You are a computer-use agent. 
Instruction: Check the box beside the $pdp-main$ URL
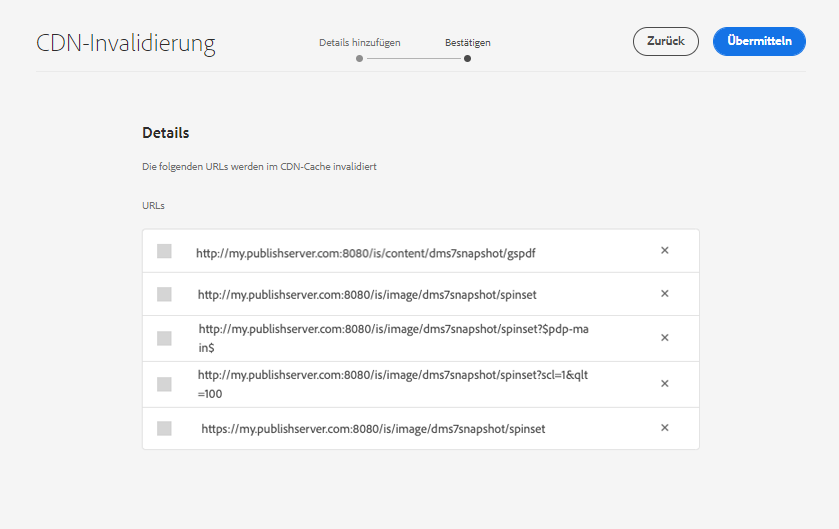pyautogui.click(x=164, y=339)
